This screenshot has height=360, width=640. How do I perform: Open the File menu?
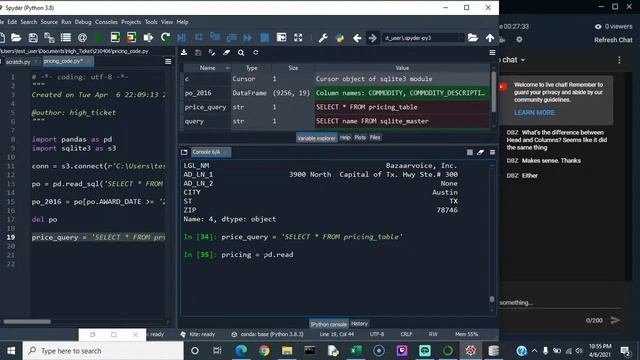(2, 22)
